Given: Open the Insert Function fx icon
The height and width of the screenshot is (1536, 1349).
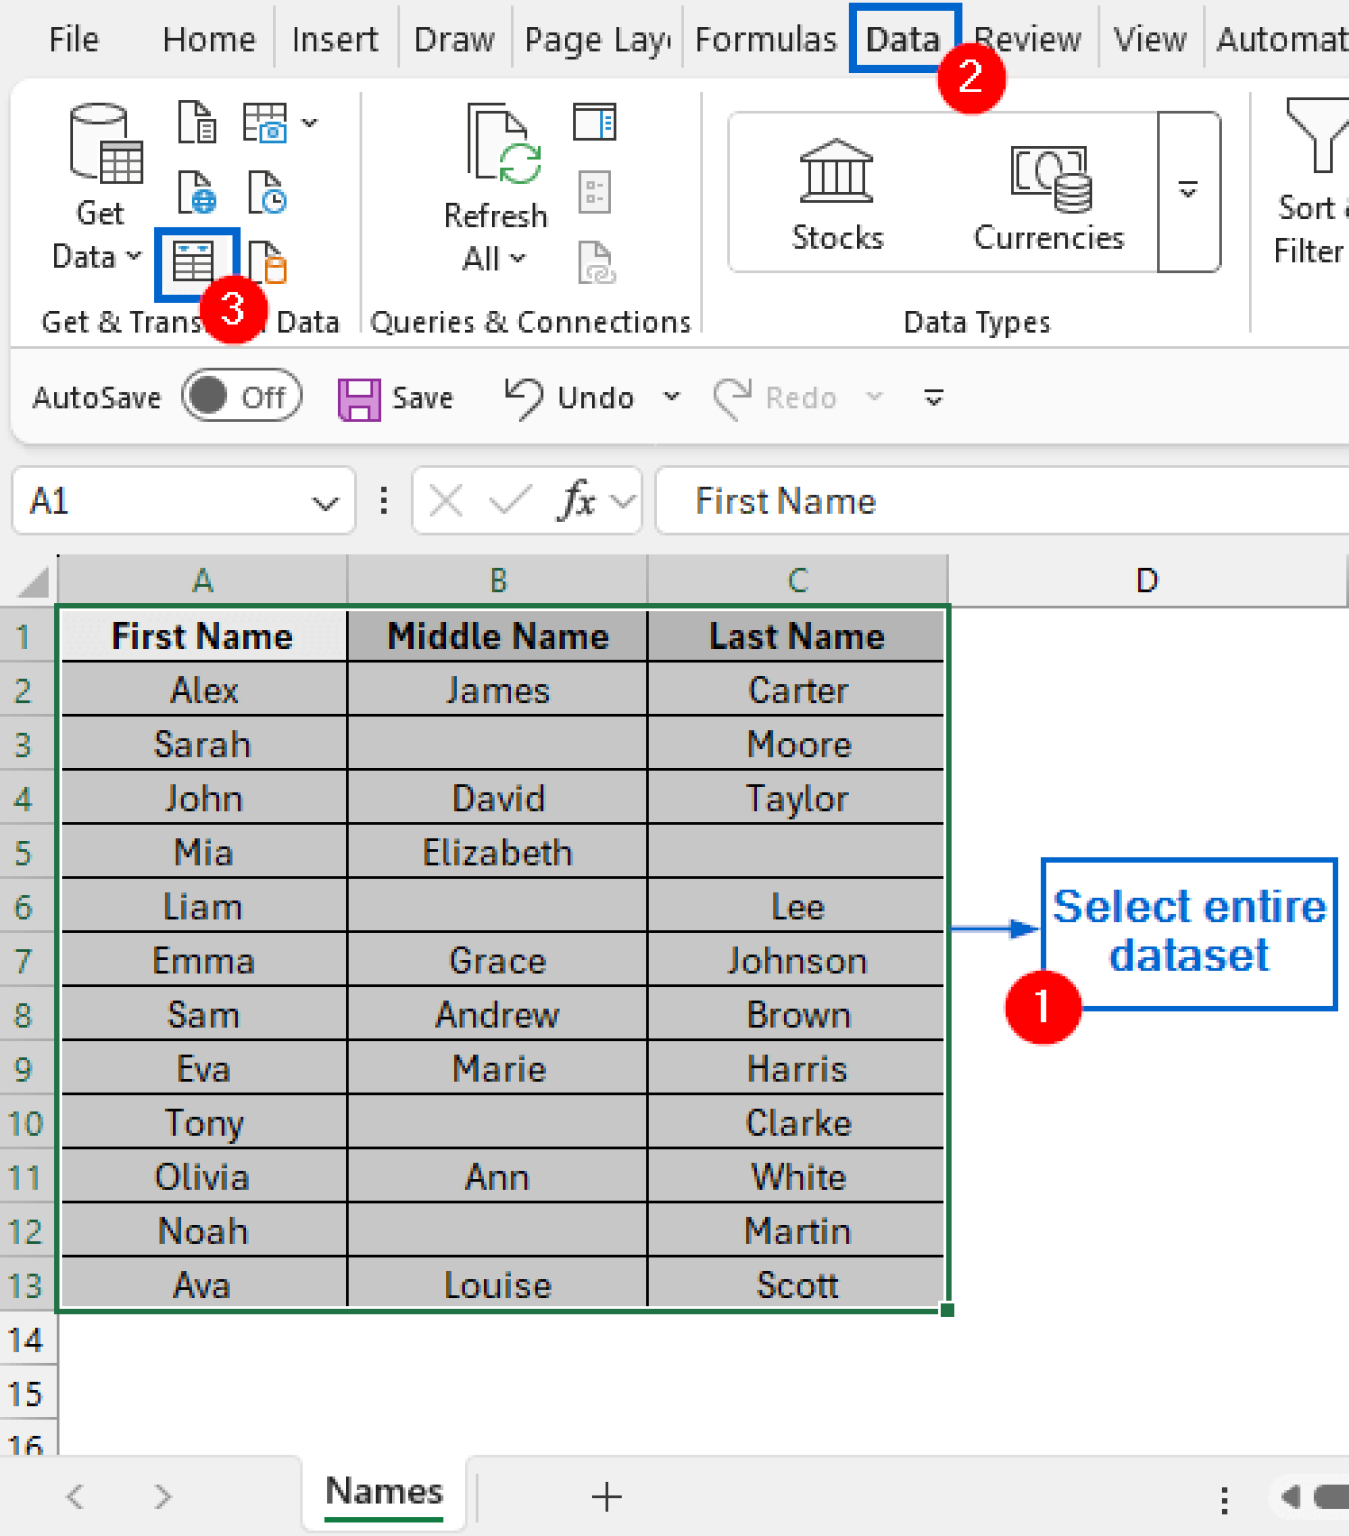Looking at the screenshot, I should (578, 500).
